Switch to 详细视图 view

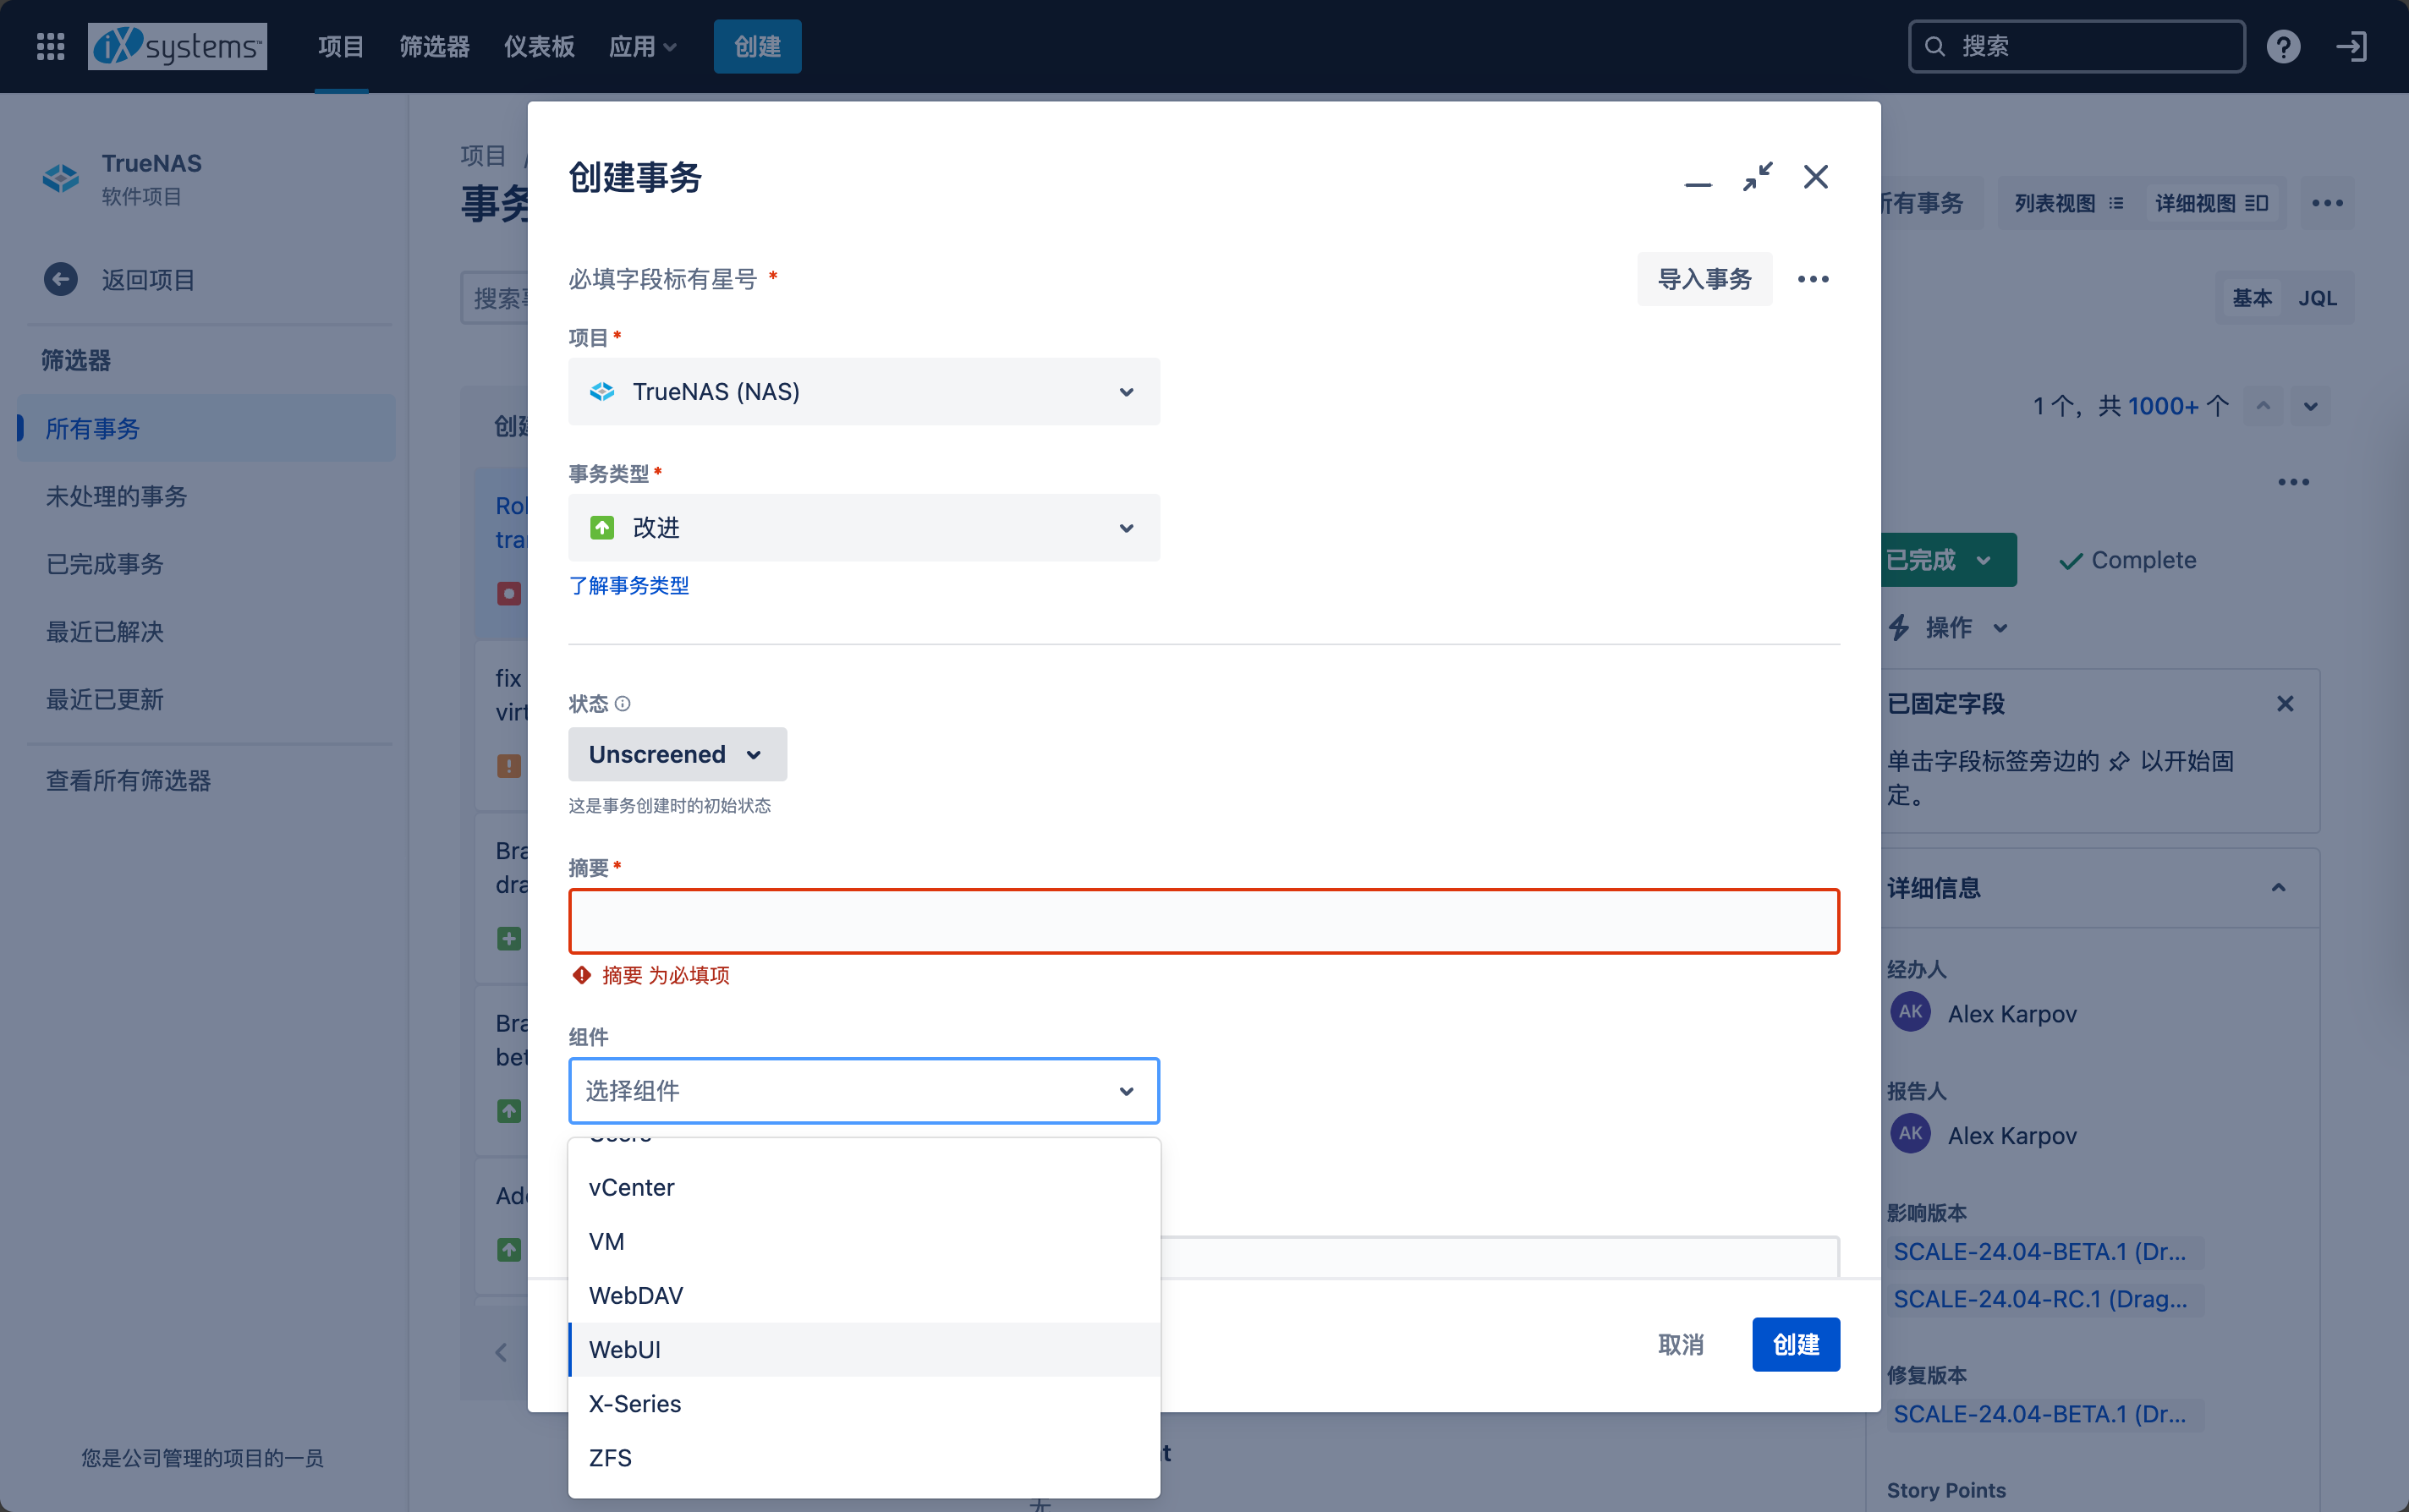coord(2210,203)
